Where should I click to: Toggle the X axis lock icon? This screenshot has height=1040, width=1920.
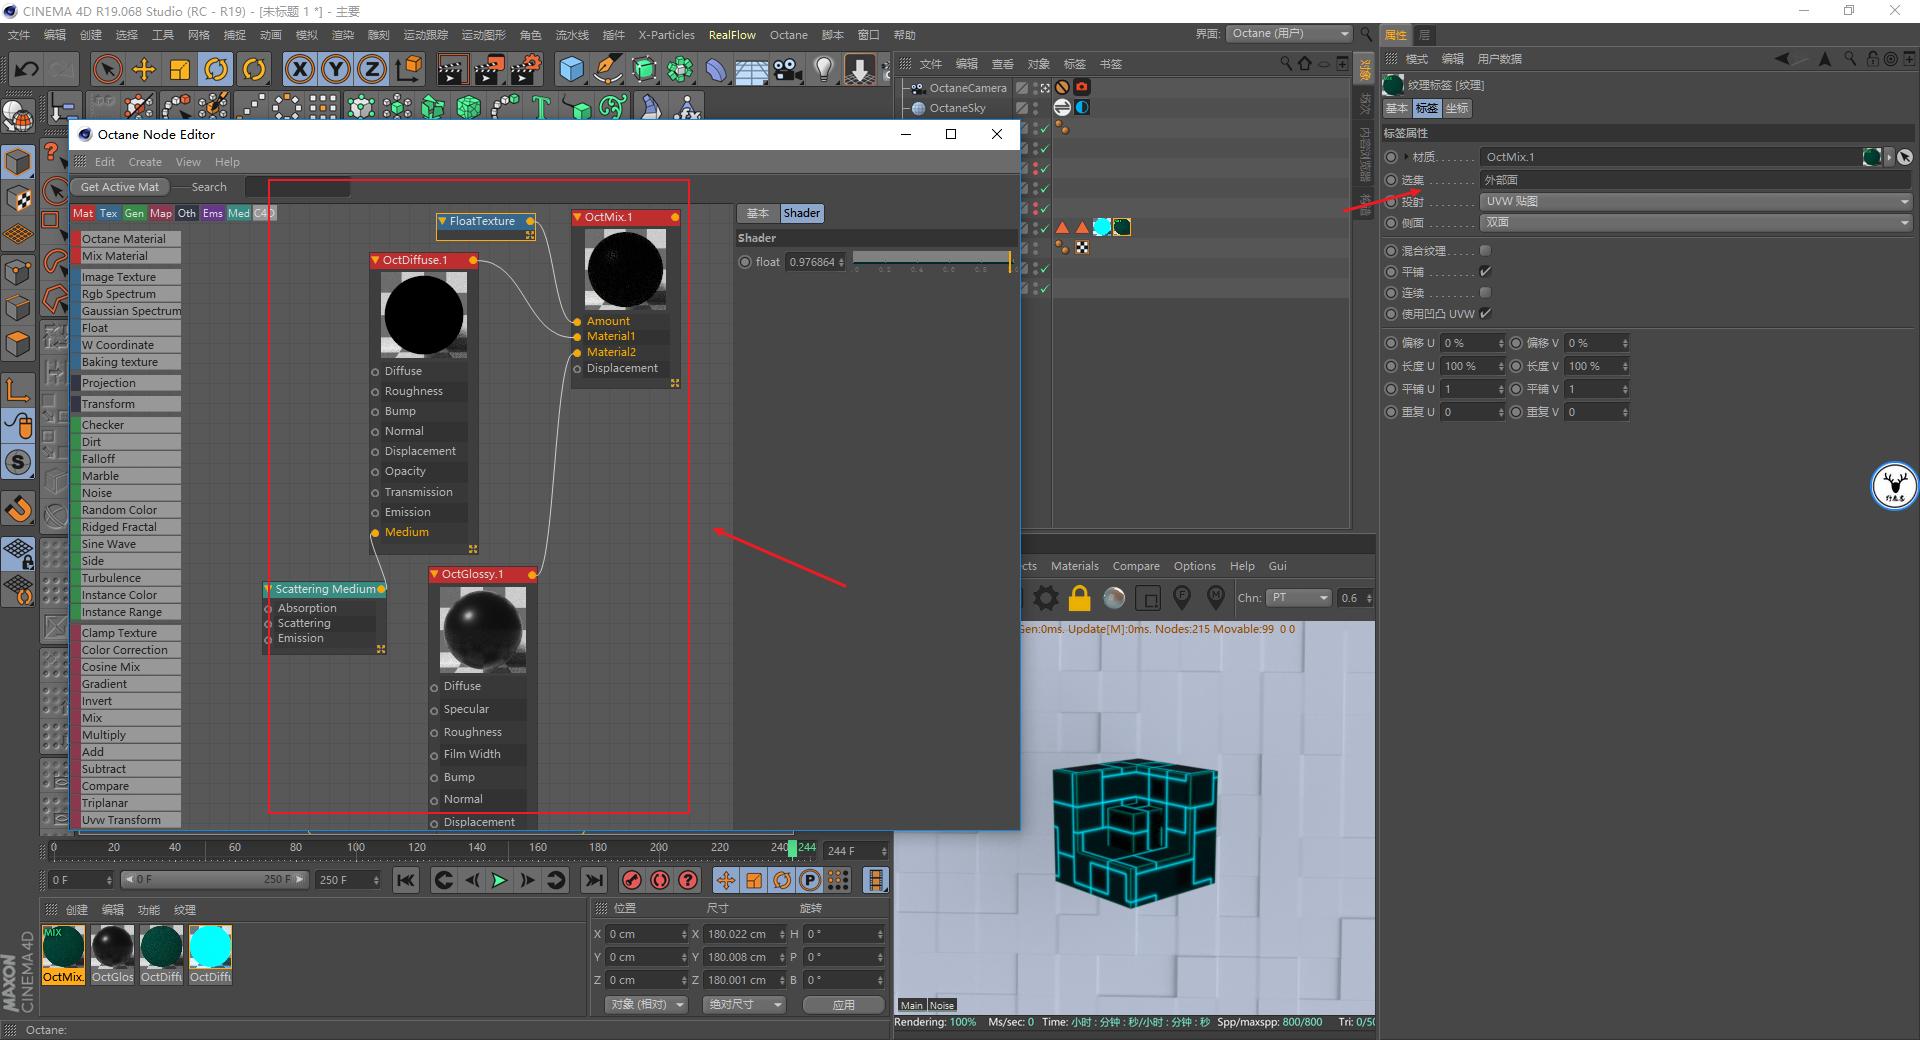click(300, 69)
